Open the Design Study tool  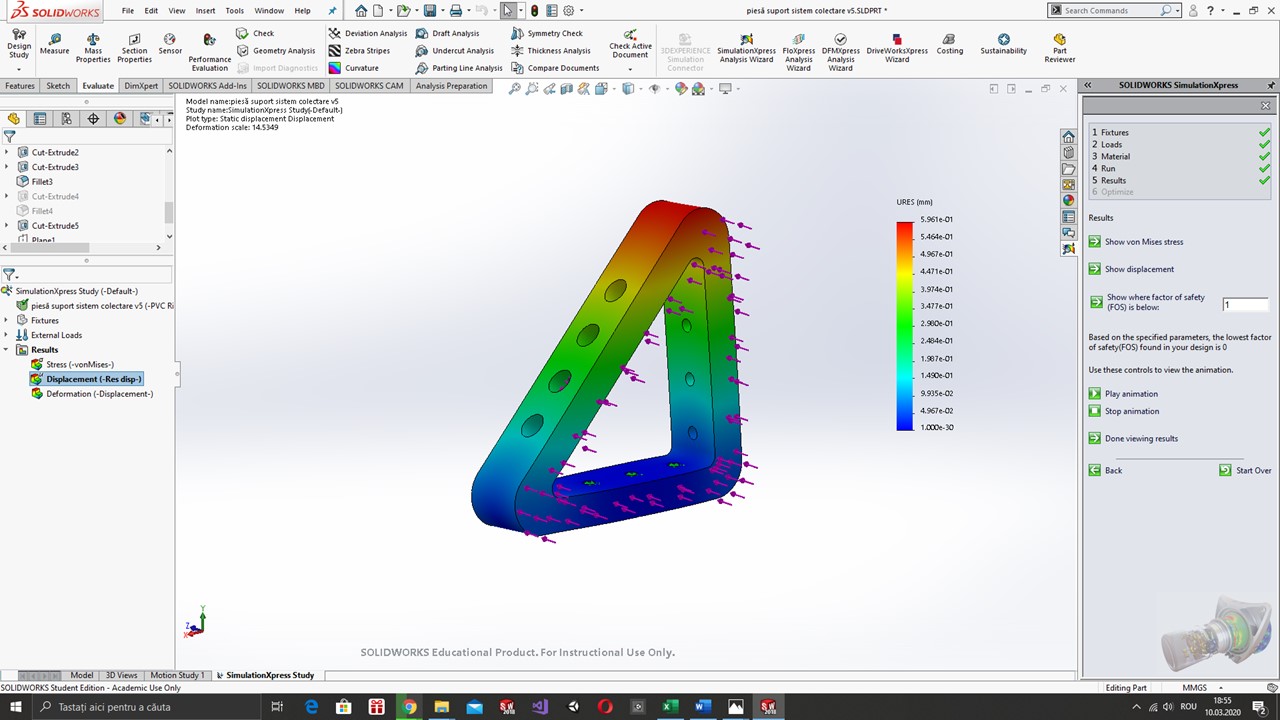tap(19, 45)
